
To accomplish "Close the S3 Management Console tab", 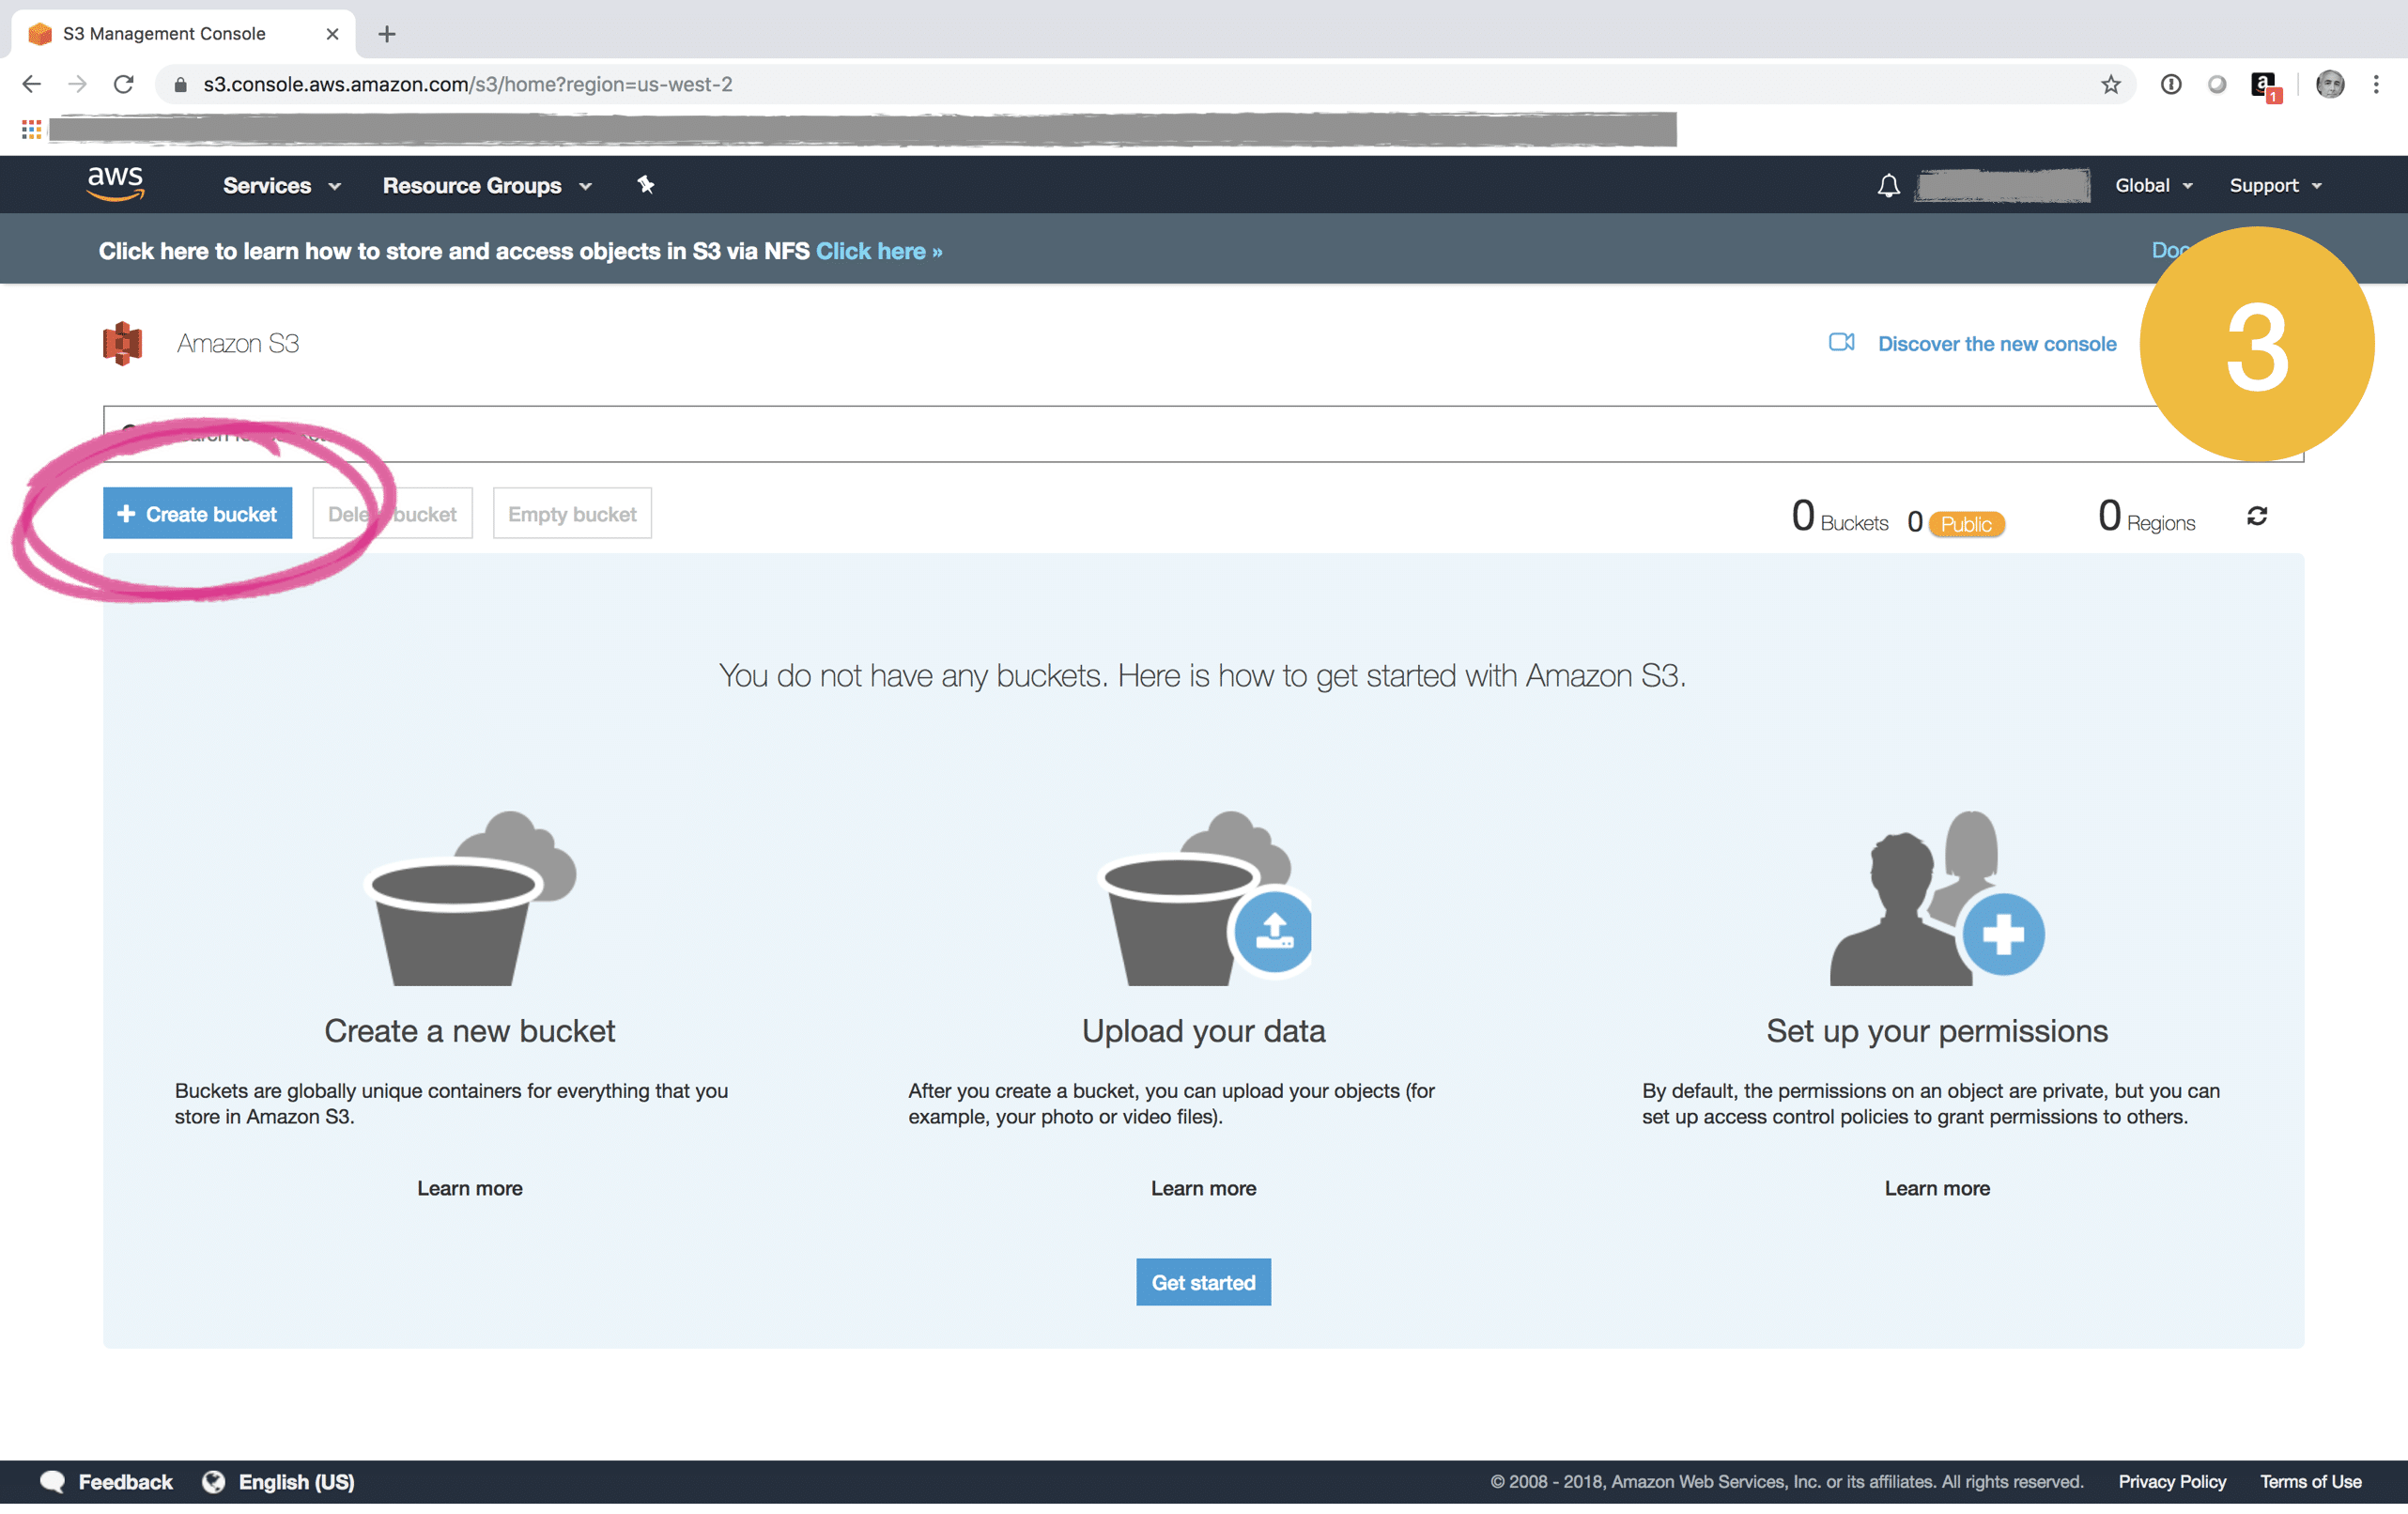I will [x=332, y=34].
